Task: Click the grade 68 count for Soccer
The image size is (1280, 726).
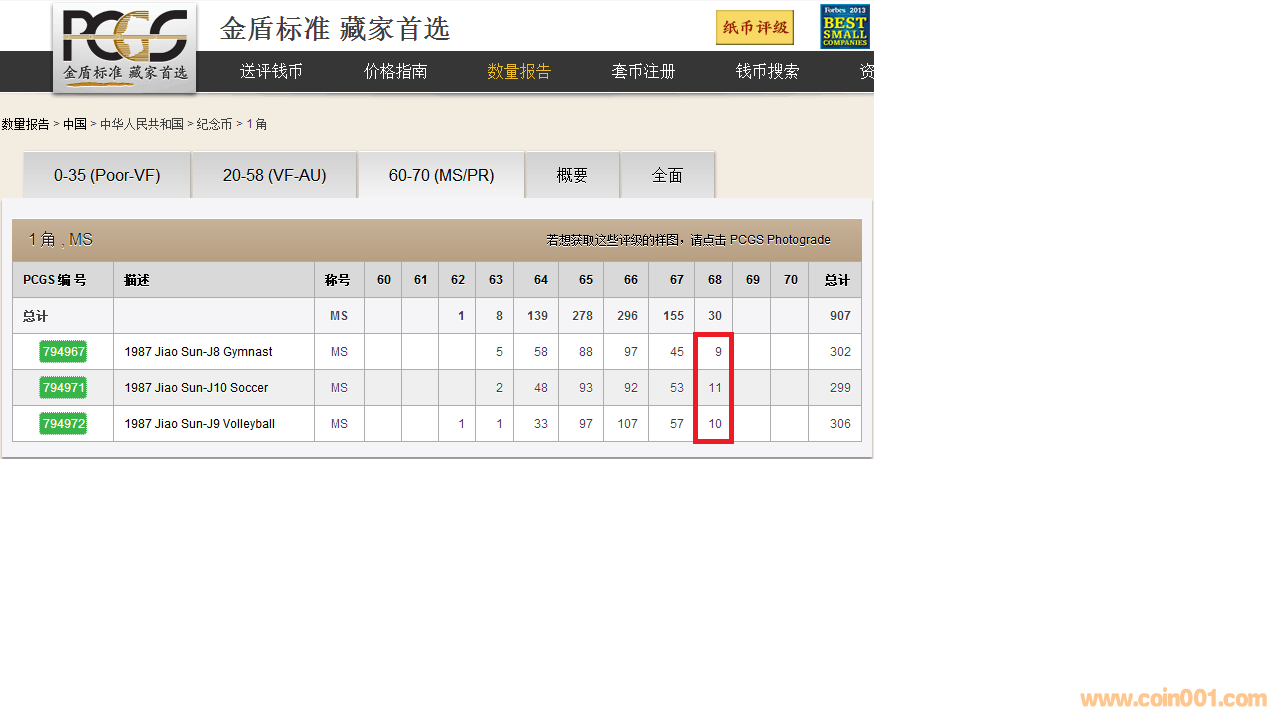Action: pyautogui.click(x=714, y=388)
